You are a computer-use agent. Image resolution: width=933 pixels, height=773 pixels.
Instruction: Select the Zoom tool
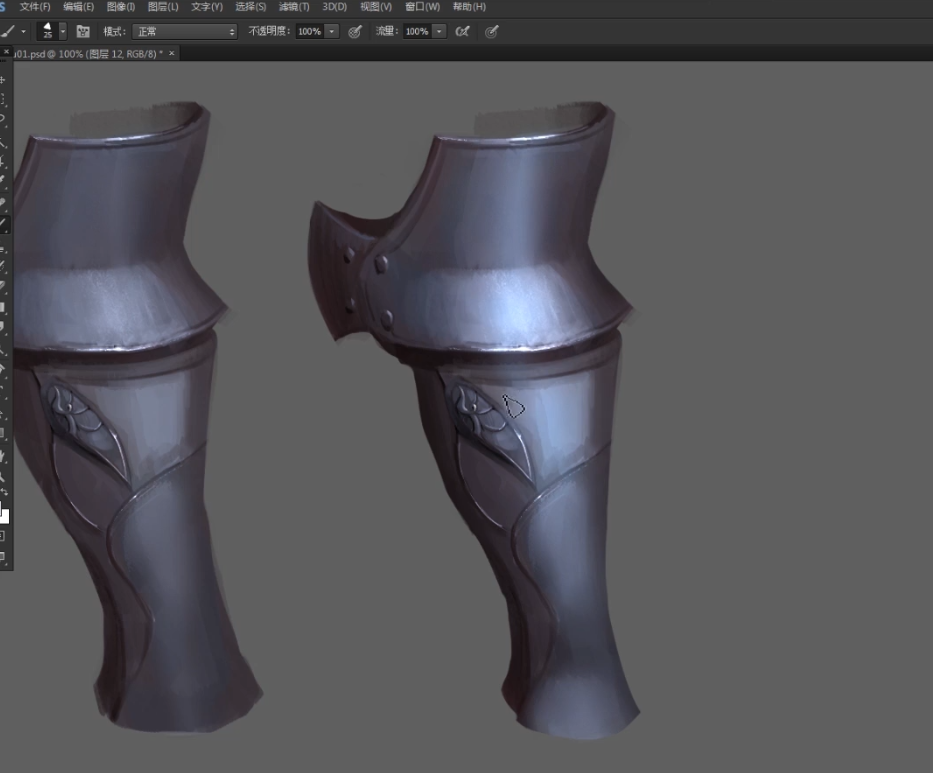pyautogui.click(x=3, y=476)
